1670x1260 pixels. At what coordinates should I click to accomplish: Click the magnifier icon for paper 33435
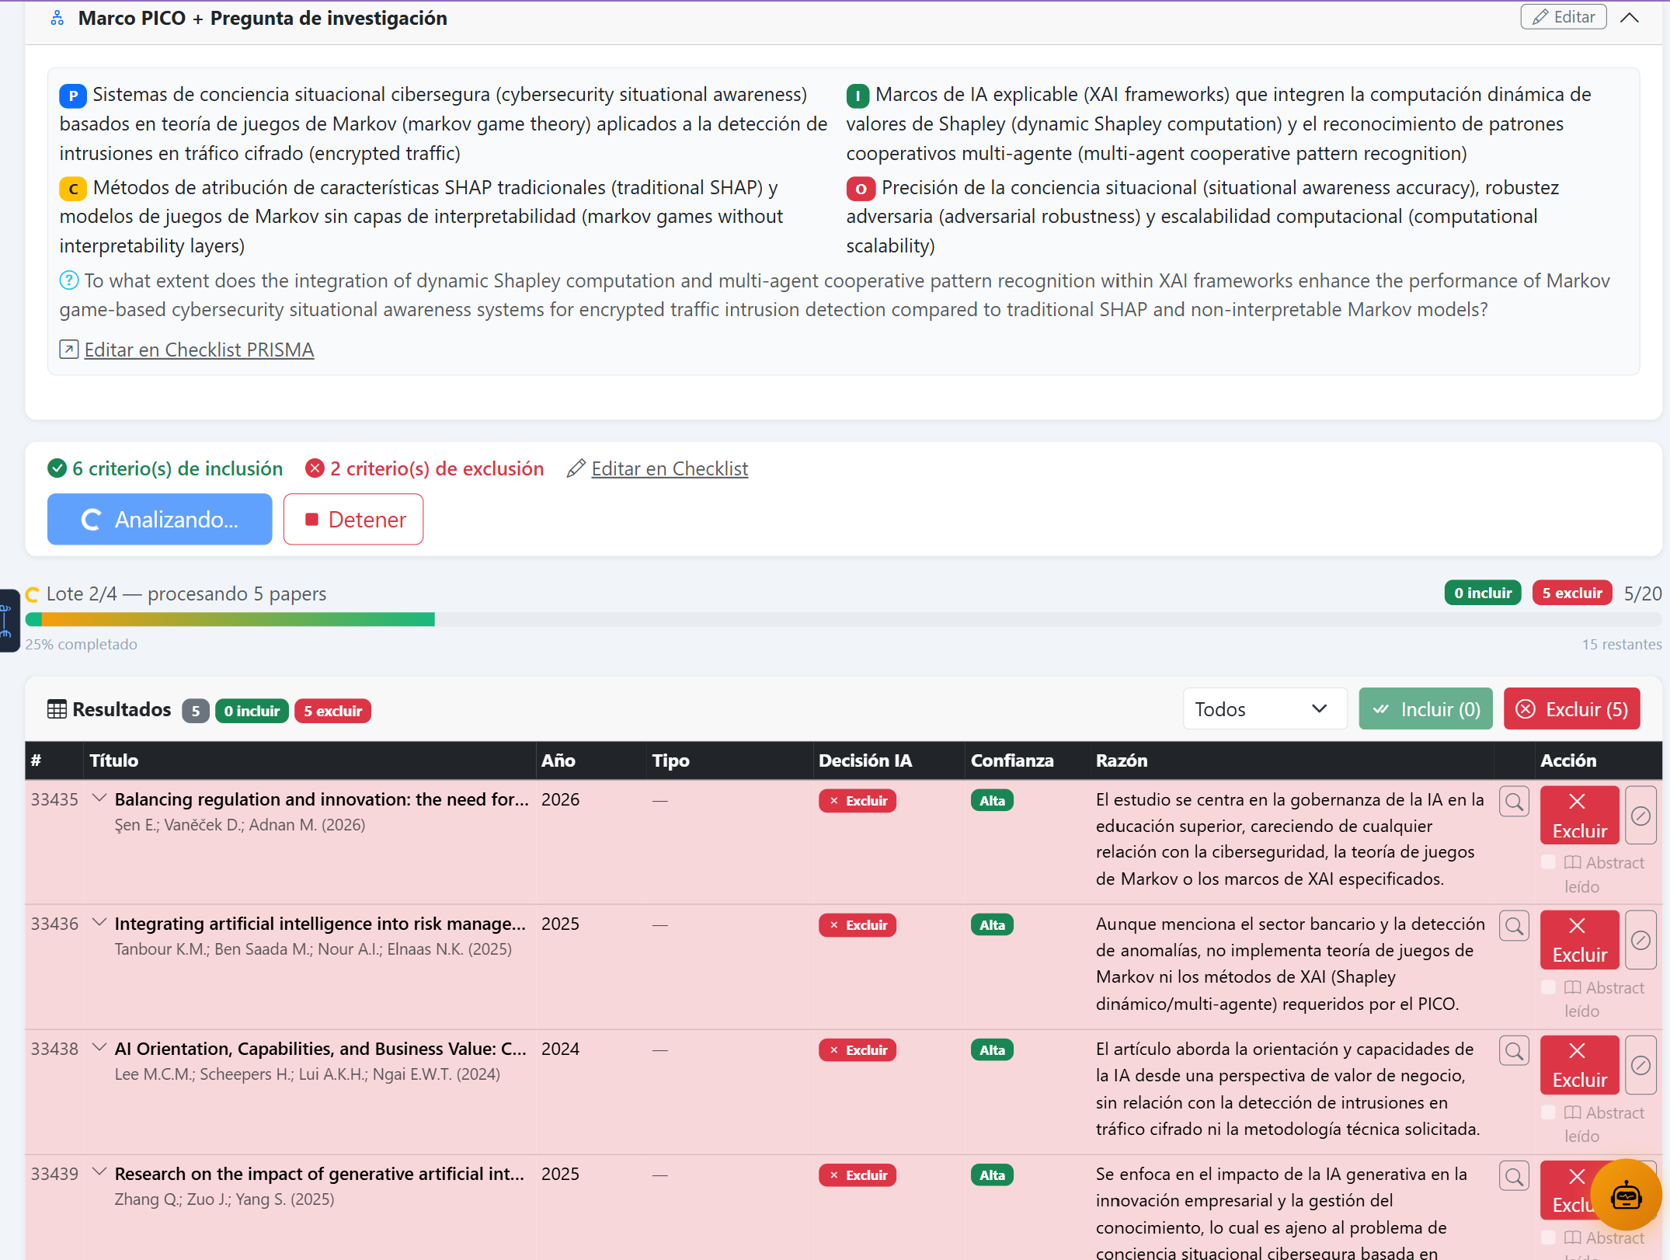[1514, 801]
